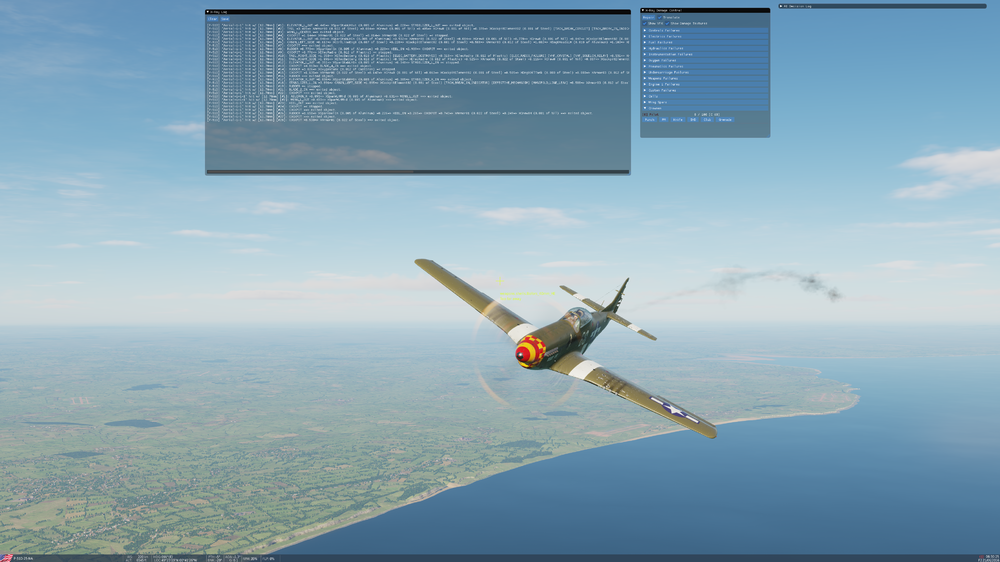
Task: Click the Grenade button
Action: click(x=724, y=119)
